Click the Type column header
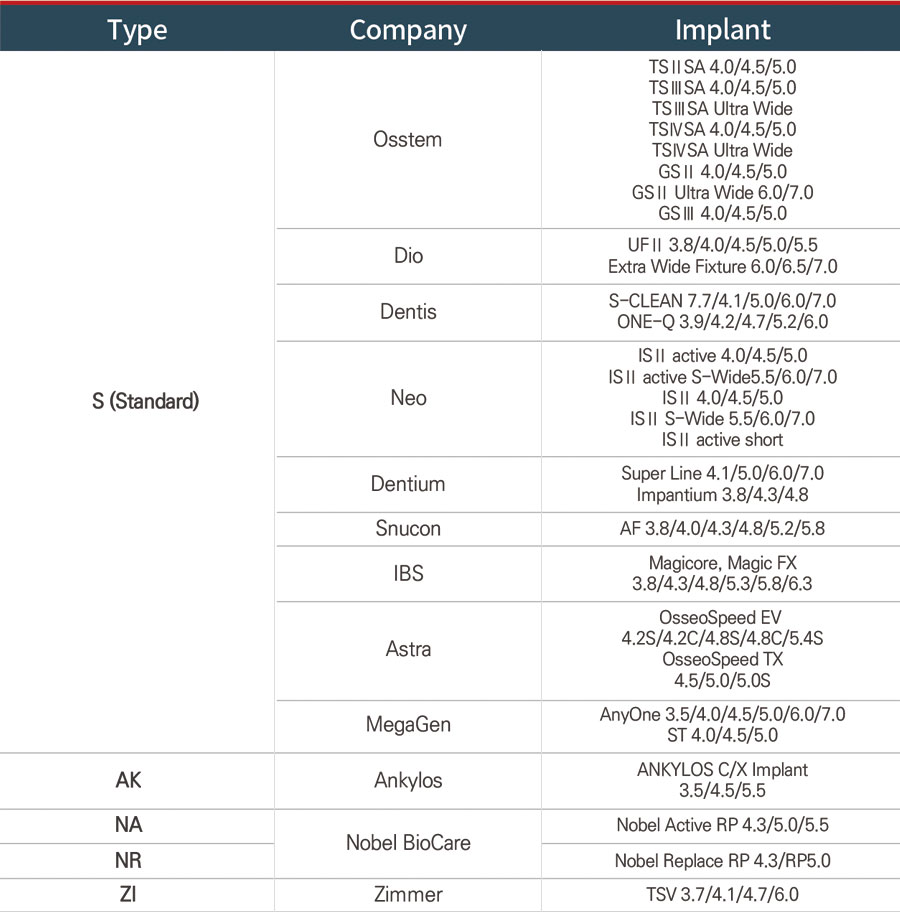 [137, 30]
